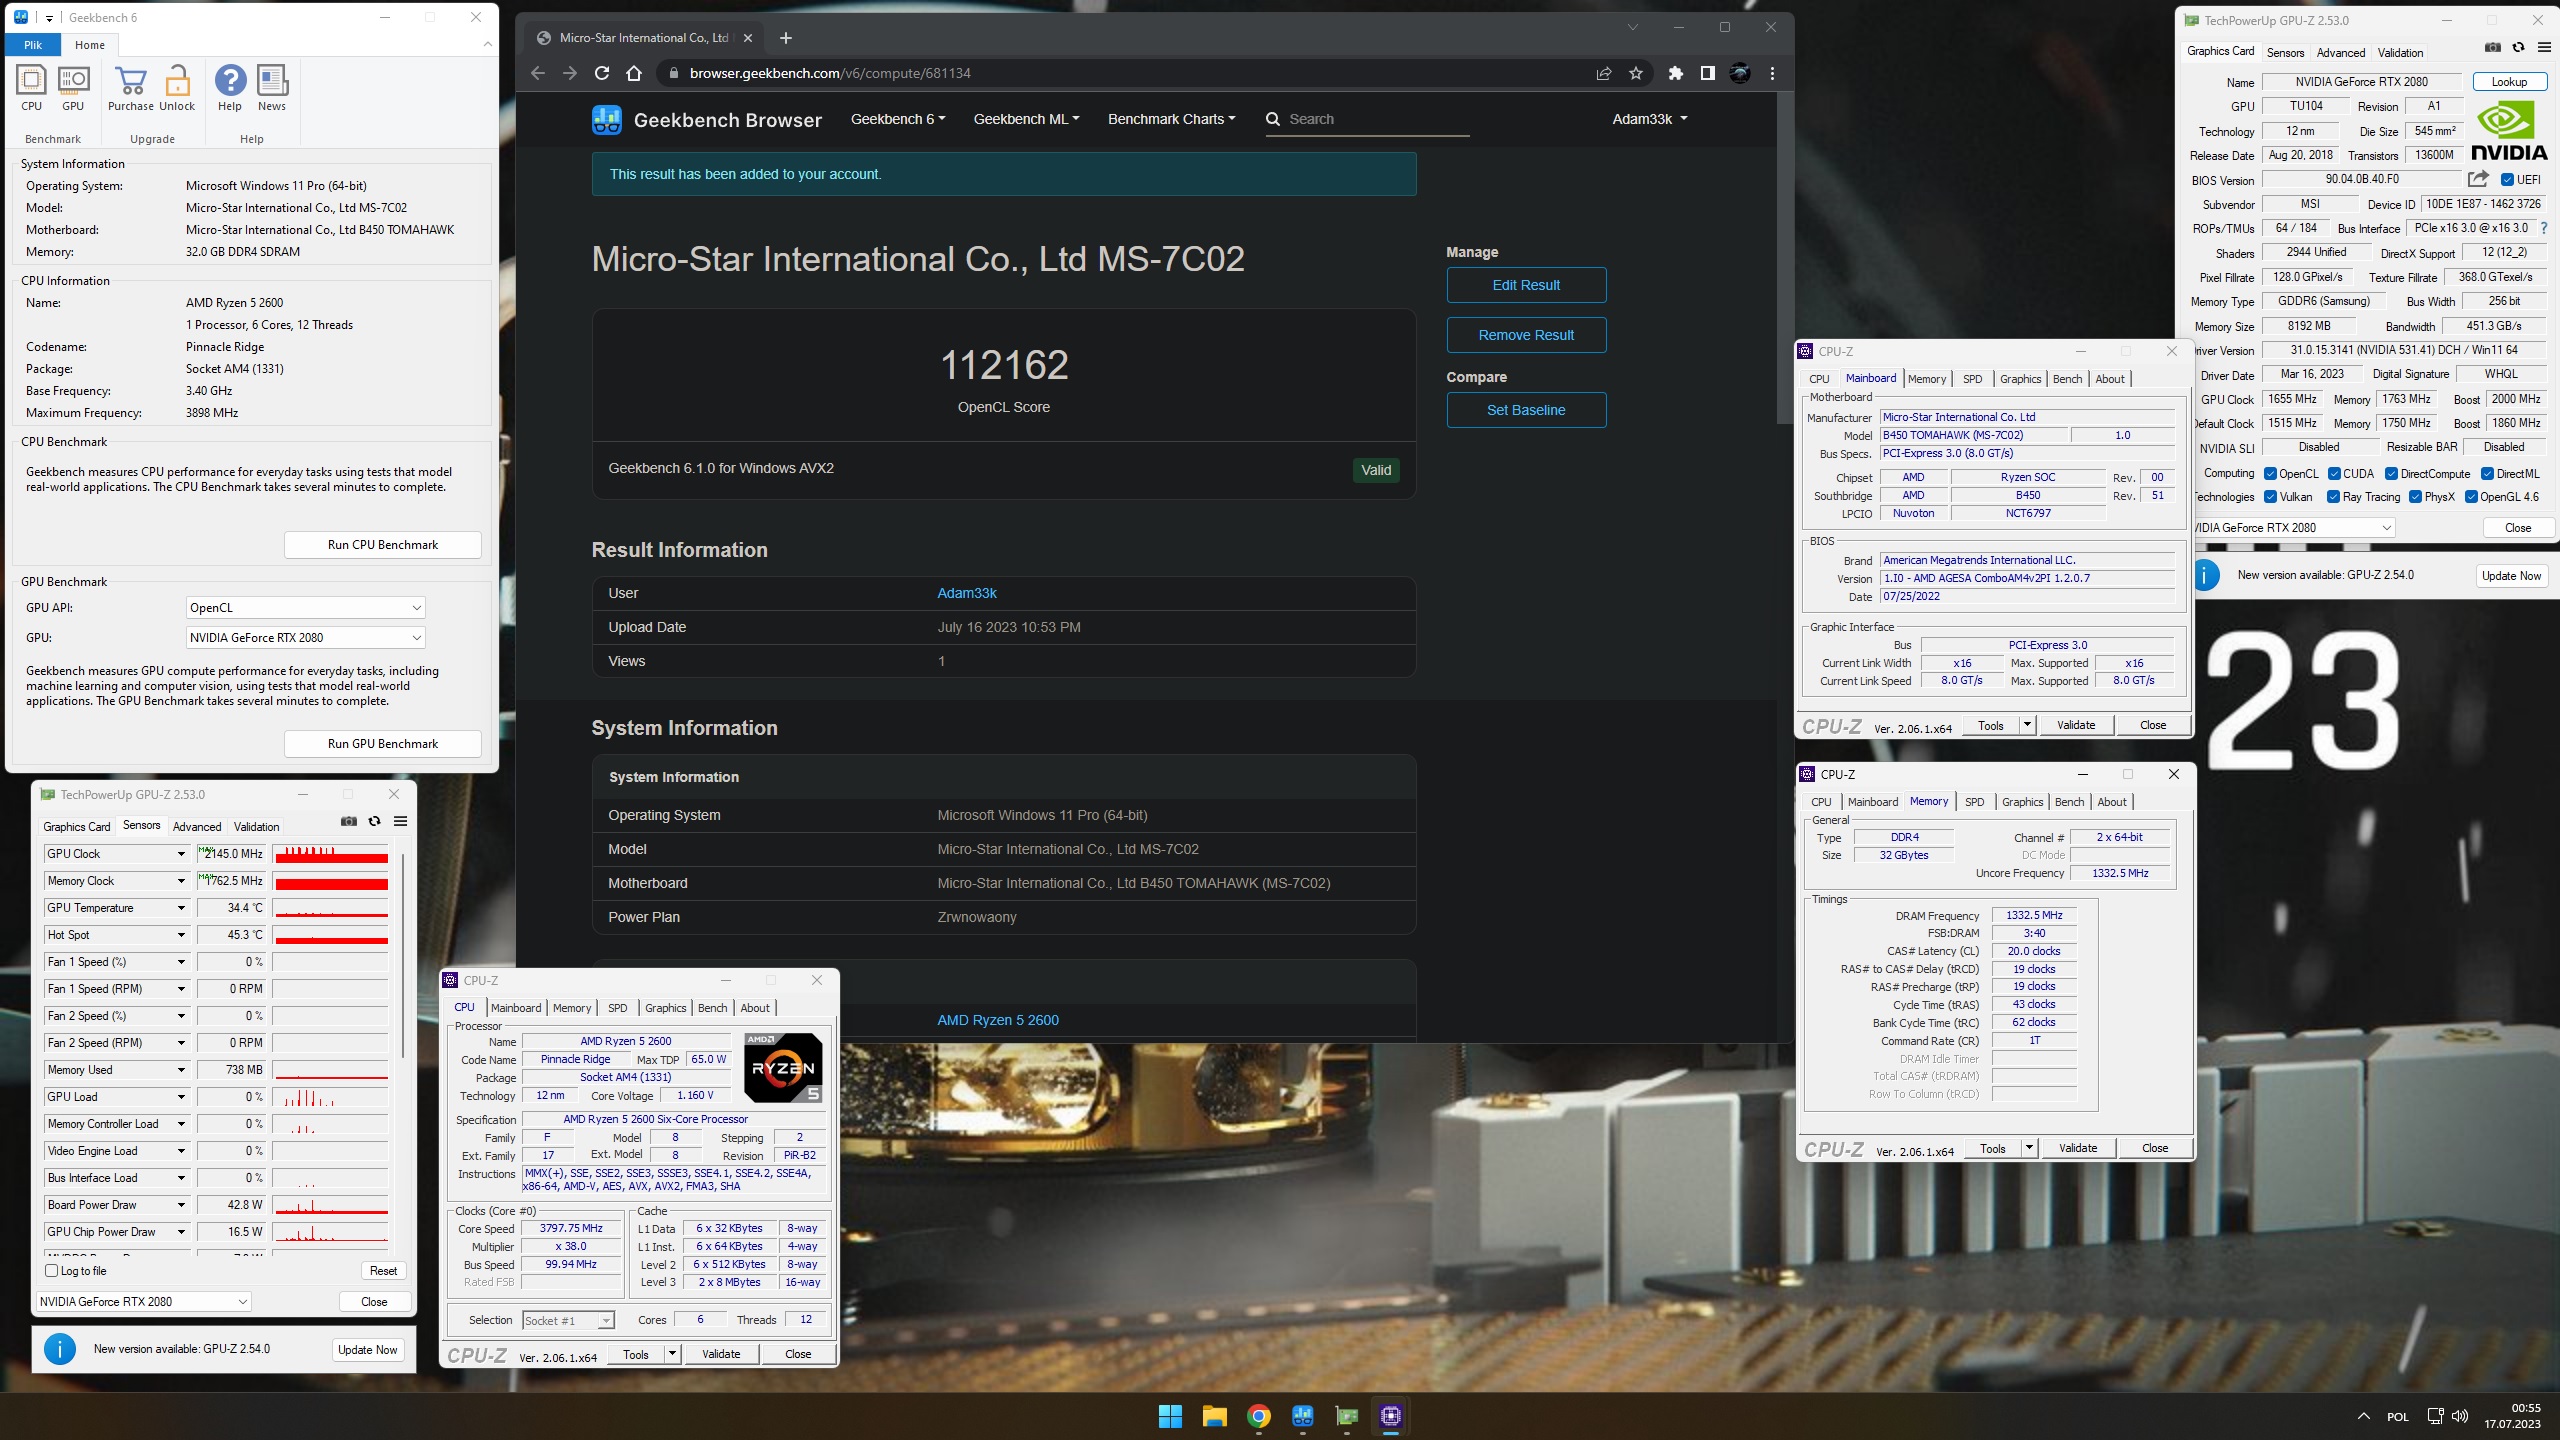Screen dimensions: 2560x1440
Task: Open the browser extensions puzzle icon
Action: 1676,73
